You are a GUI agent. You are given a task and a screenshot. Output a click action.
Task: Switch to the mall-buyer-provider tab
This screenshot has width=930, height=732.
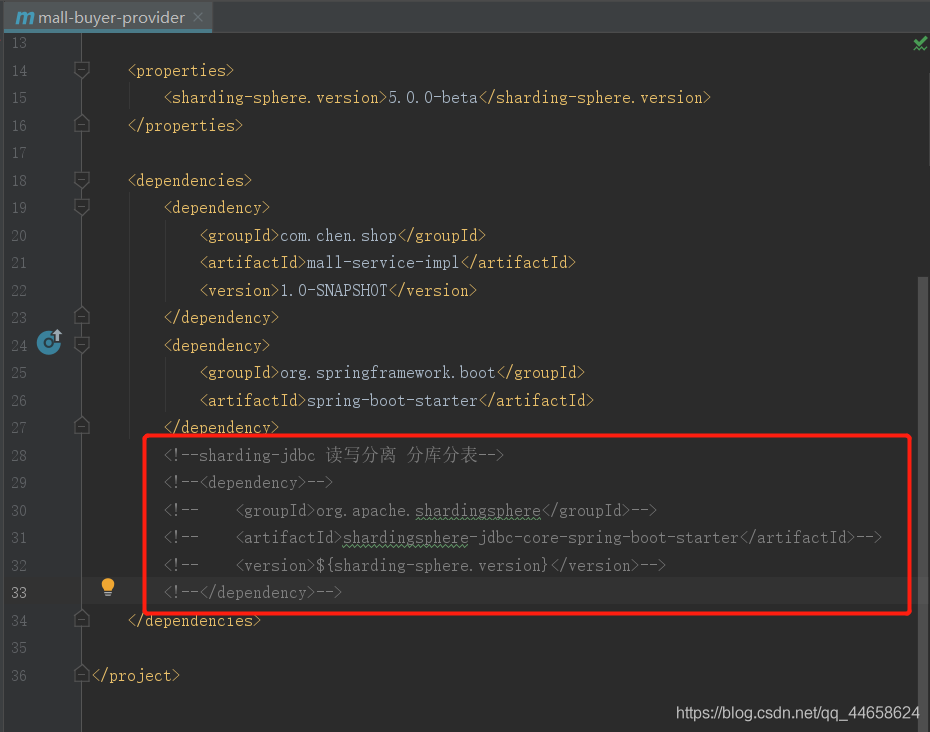click(x=108, y=17)
